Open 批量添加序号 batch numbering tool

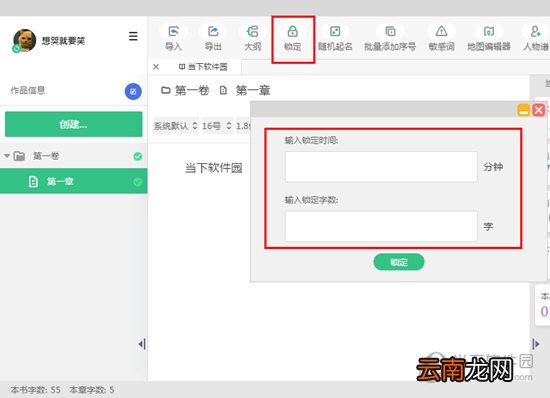point(390,38)
